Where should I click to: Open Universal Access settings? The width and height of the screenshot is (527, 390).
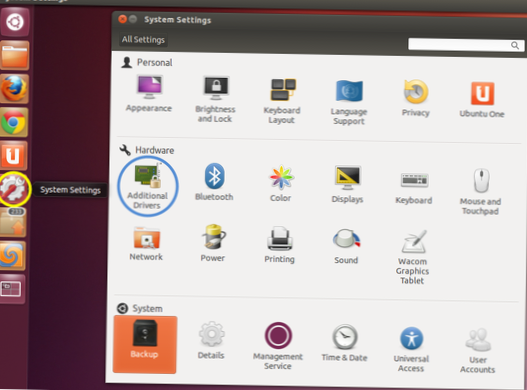[411, 349]
